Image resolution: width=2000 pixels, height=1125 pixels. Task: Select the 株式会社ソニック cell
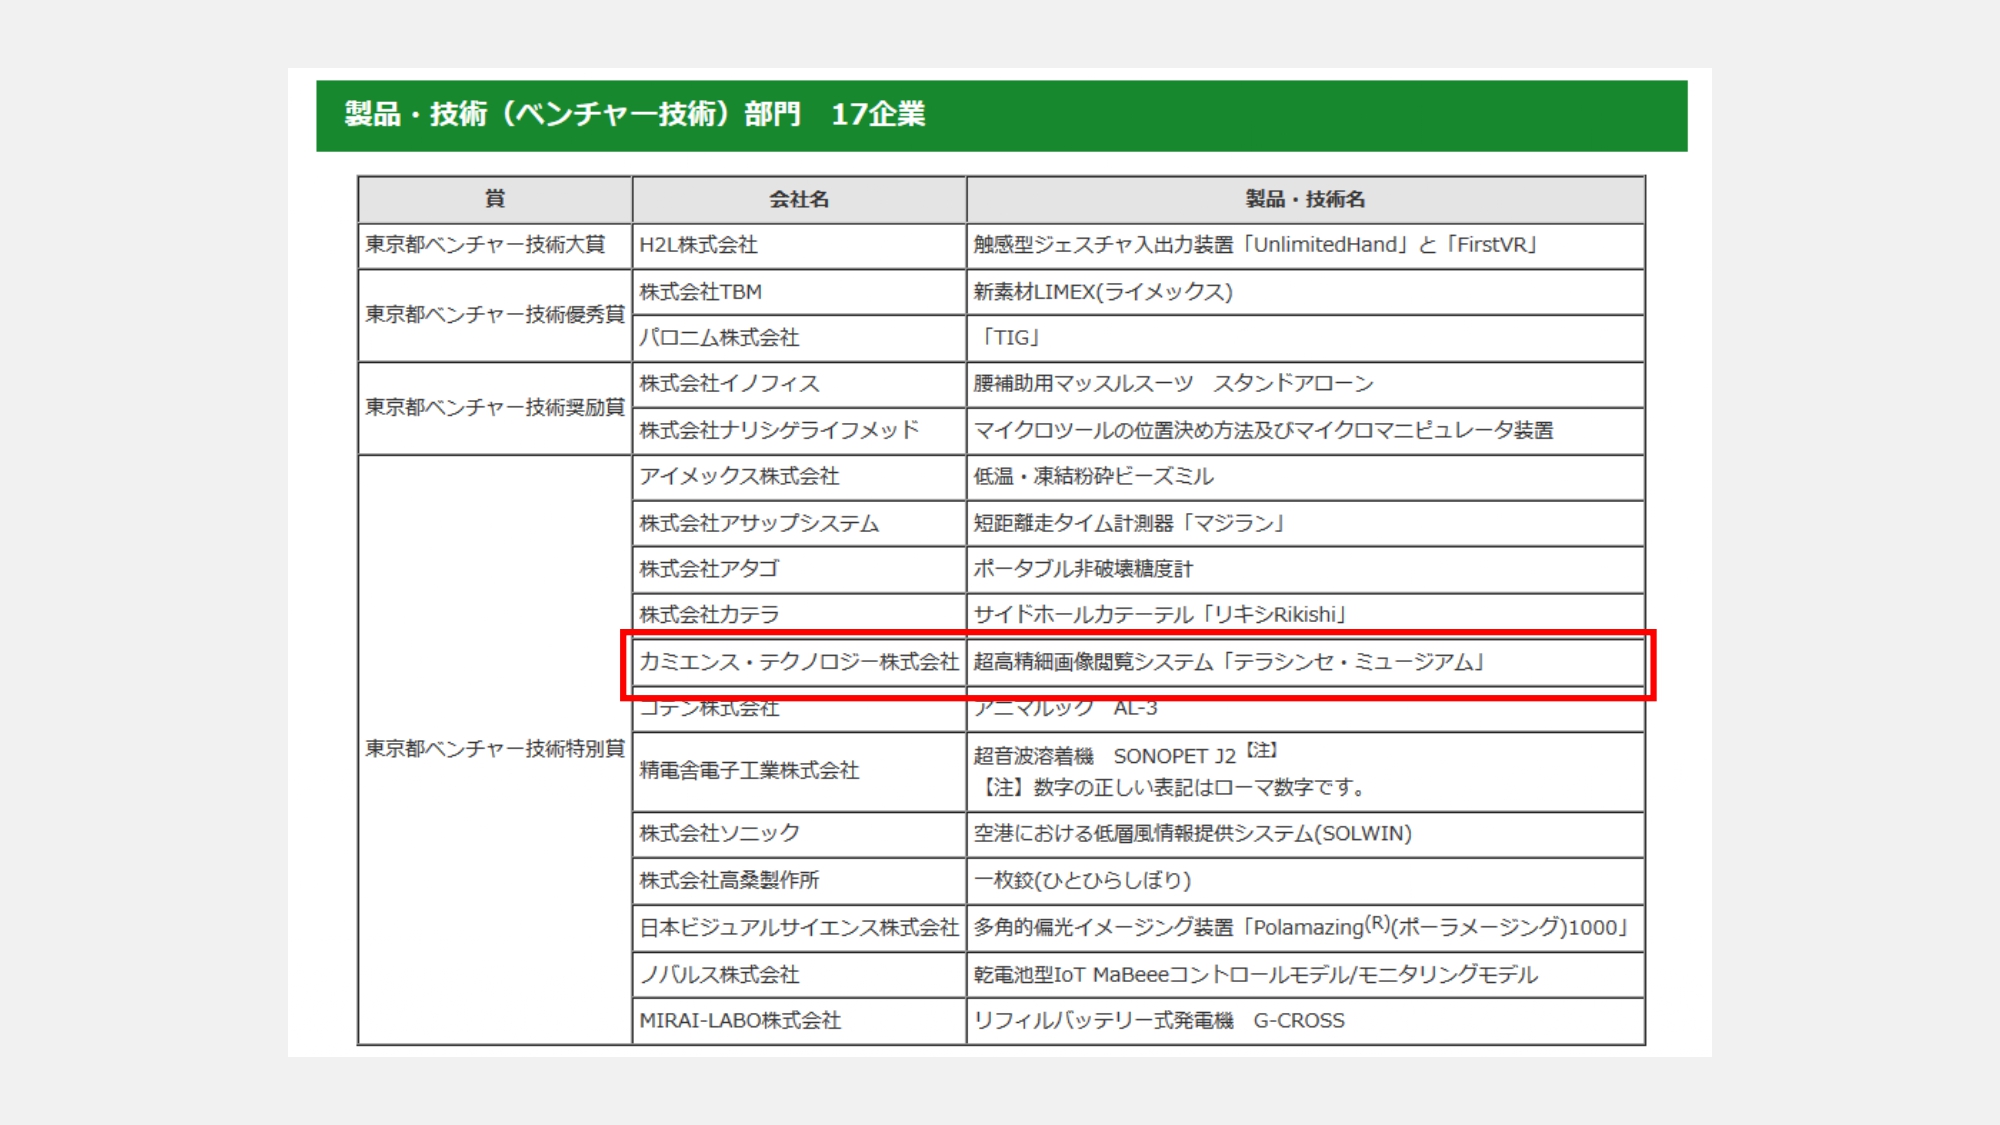pyautogui.click(x=719, y=834)
